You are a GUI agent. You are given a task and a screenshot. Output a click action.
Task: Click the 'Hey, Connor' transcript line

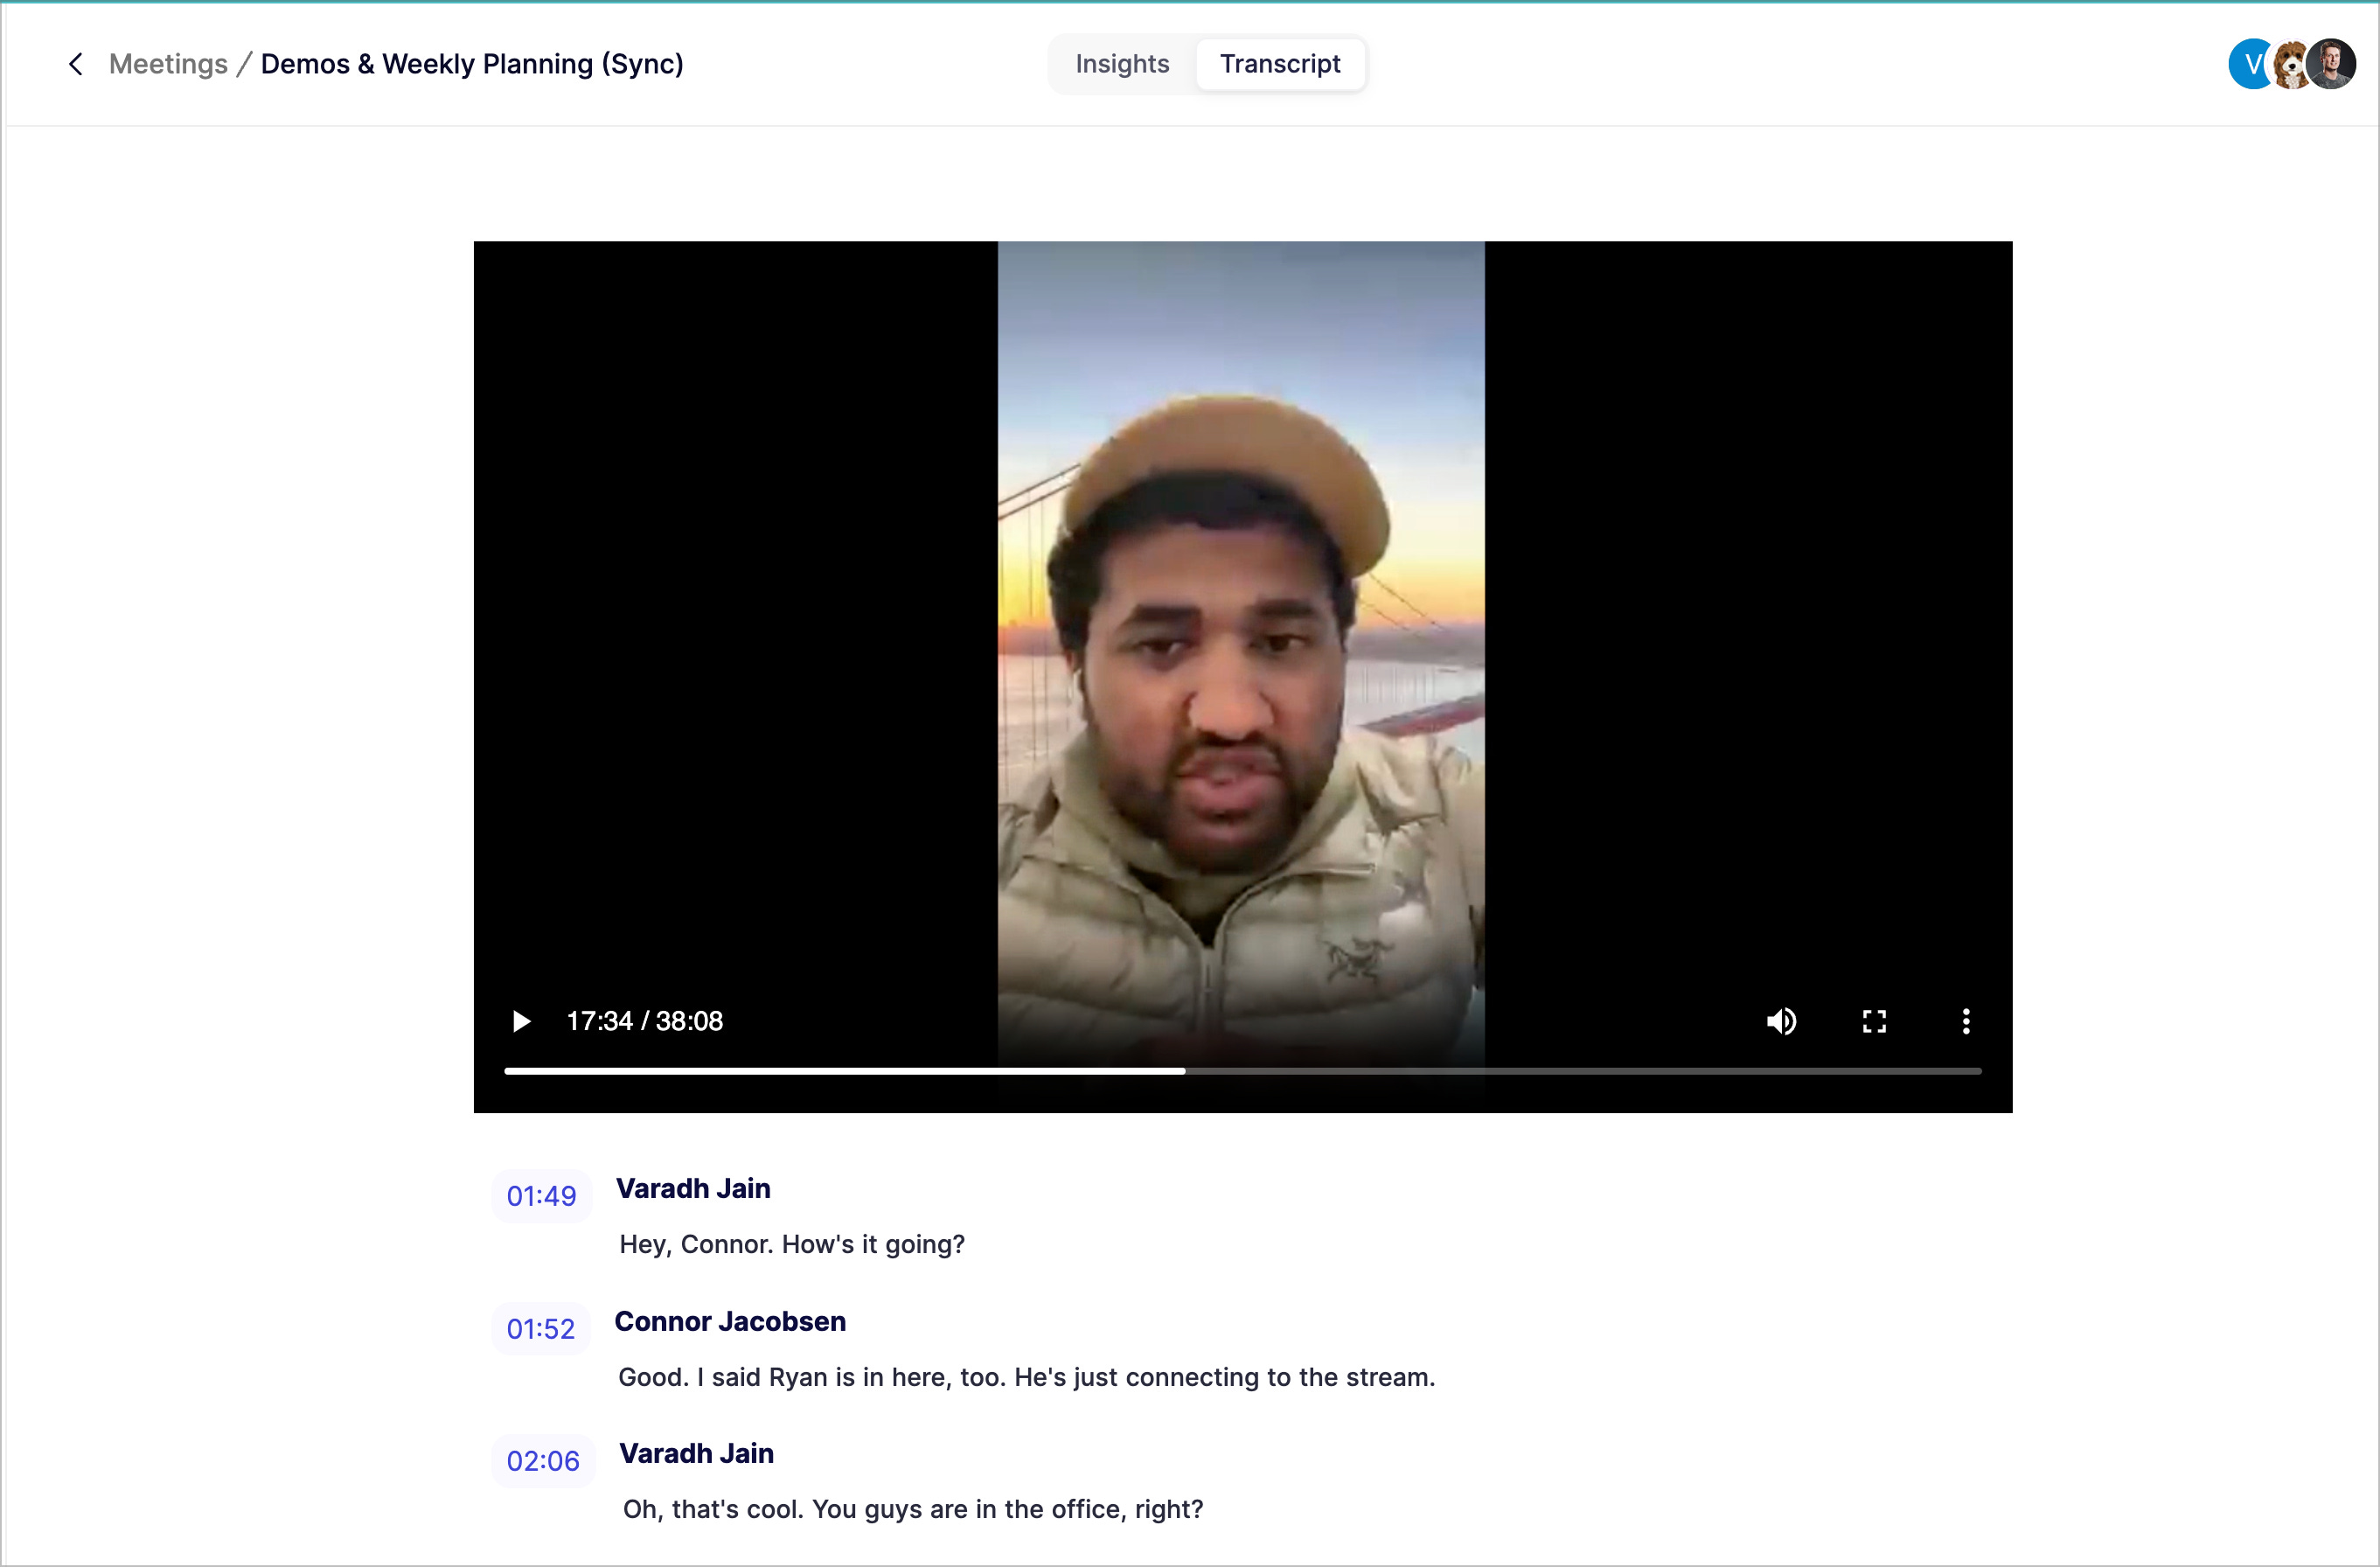pos(791,1244)
